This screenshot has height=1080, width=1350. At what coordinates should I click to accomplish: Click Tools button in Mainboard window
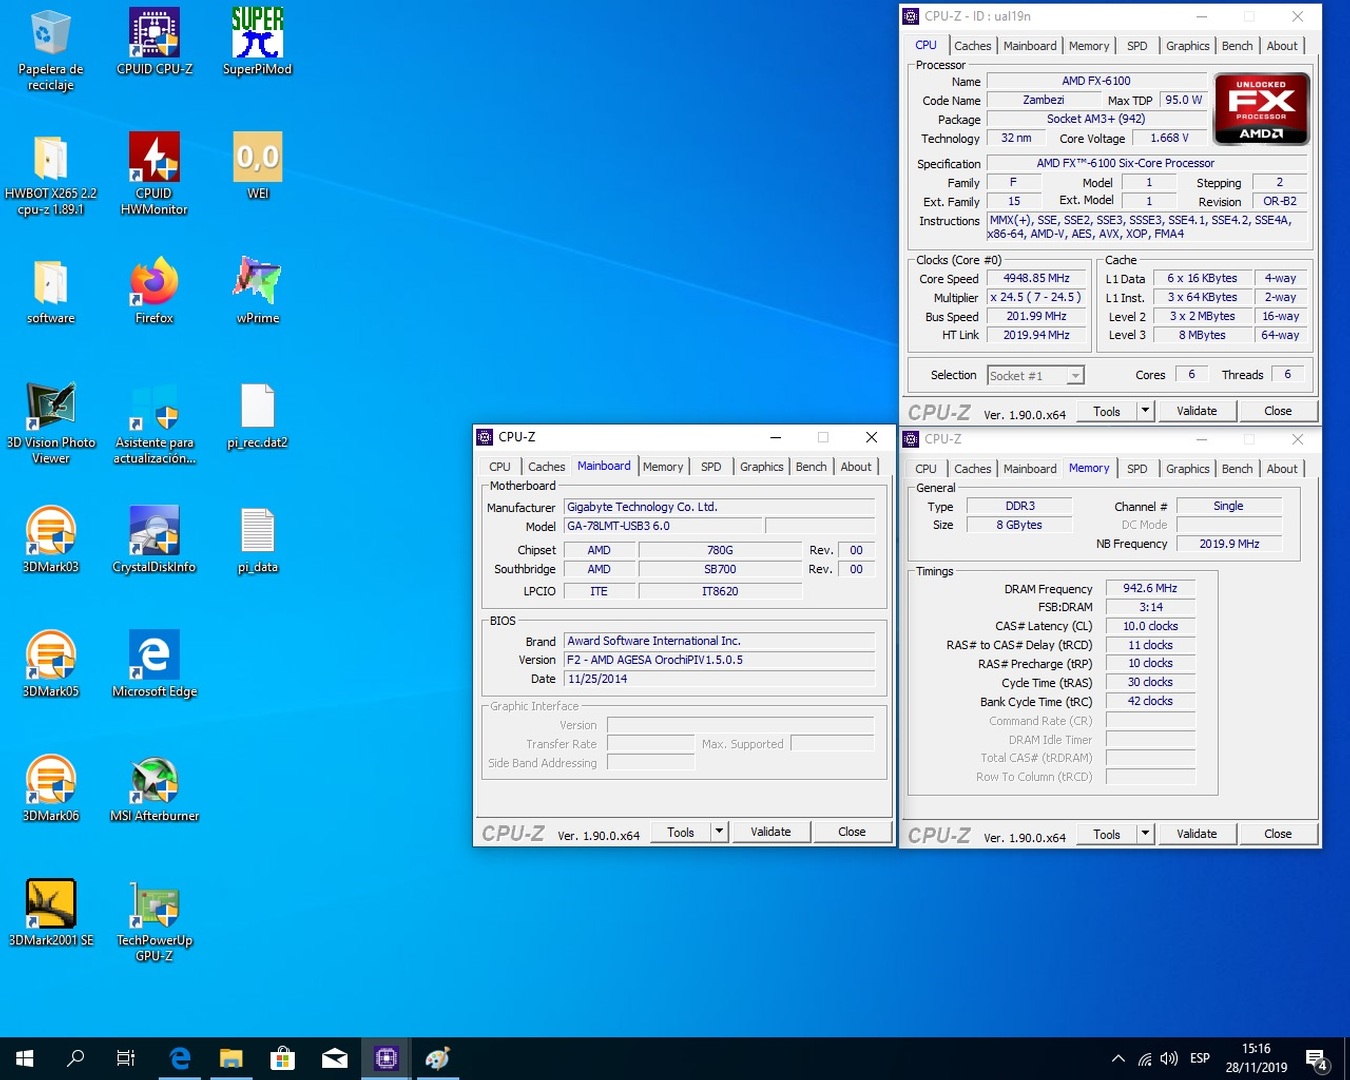coord(681,832)
